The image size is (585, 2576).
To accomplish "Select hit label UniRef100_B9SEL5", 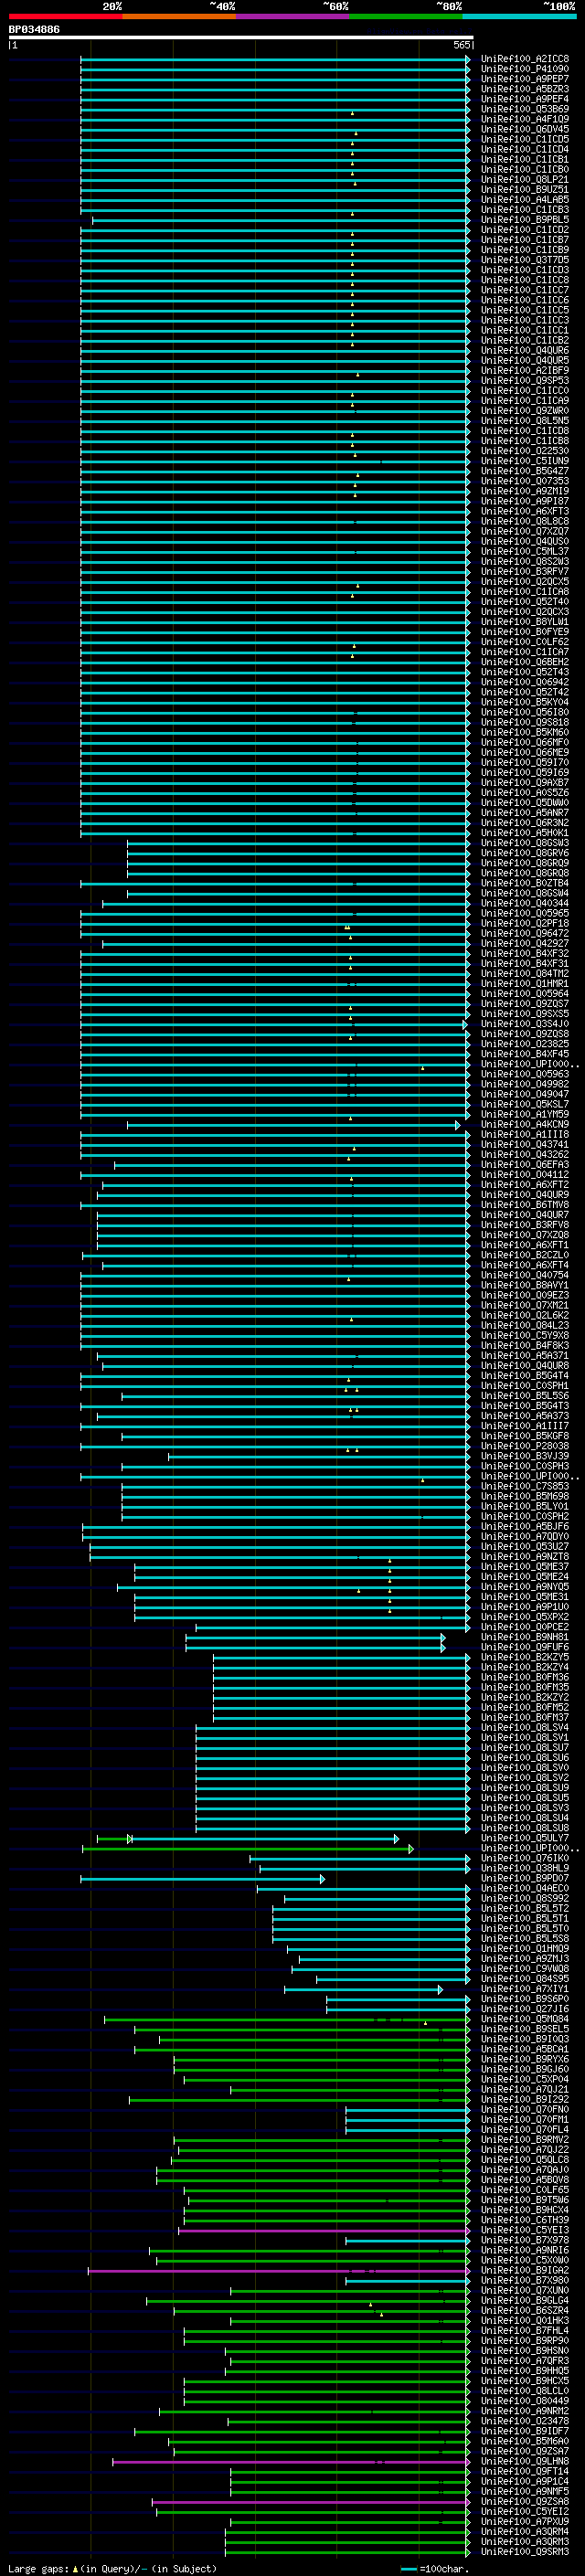I will coord(525,2029).
